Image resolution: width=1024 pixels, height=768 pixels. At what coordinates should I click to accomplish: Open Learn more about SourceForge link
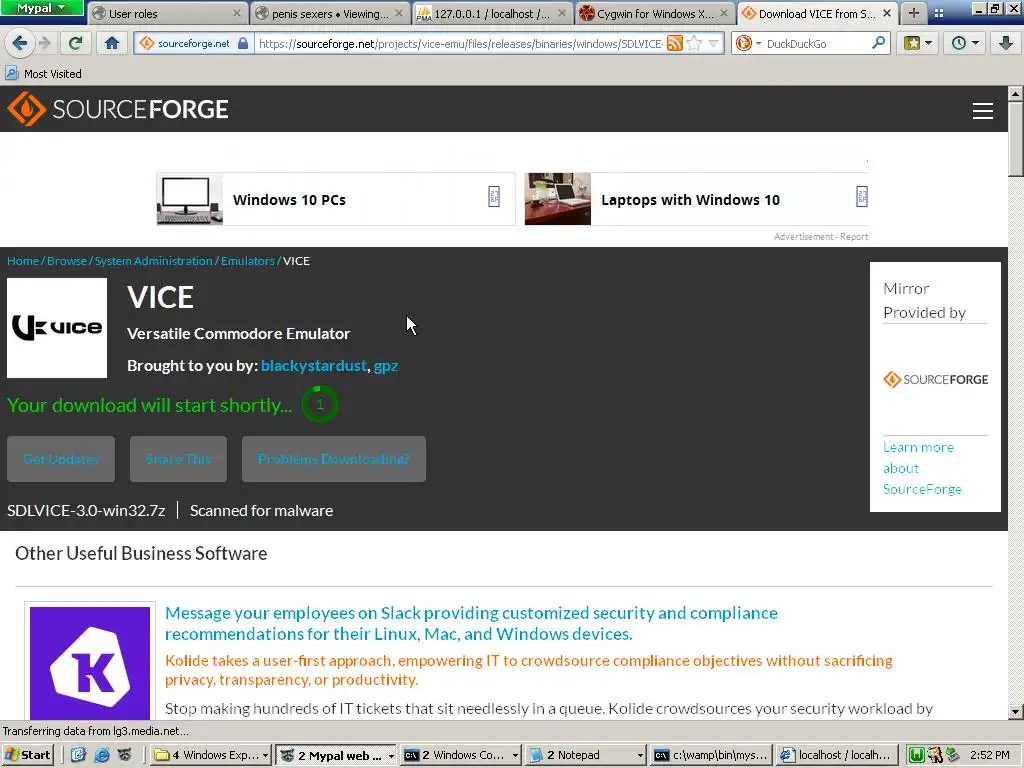922,468
